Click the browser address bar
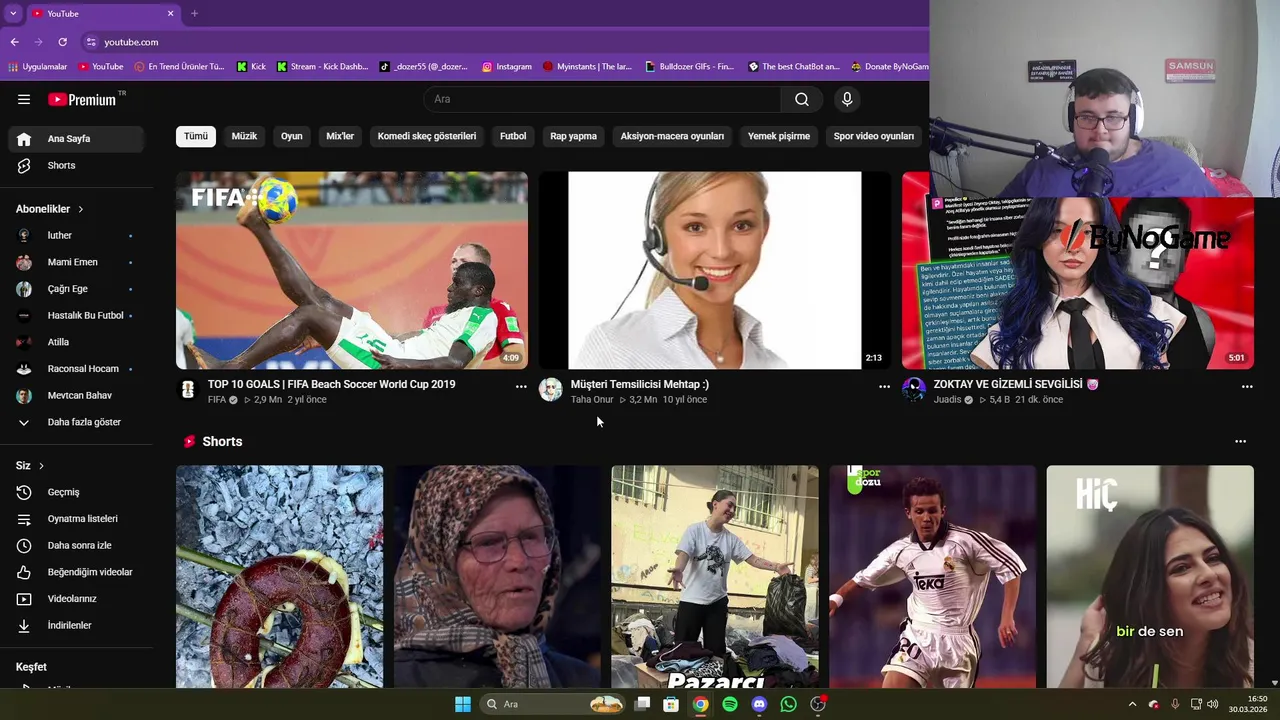Viewport: 1280px width, 720px height. pos(500,42)
